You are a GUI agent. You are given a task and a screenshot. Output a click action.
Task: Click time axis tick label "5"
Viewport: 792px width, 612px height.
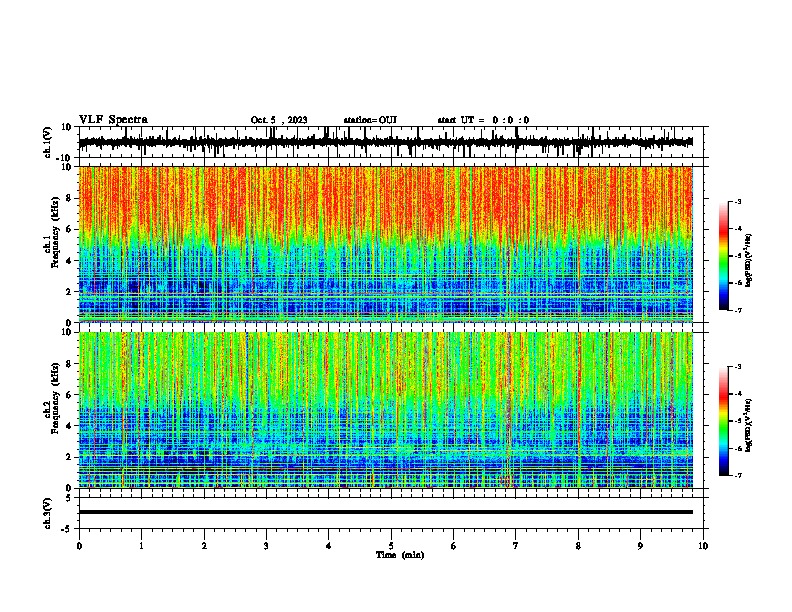click(391, 546)
